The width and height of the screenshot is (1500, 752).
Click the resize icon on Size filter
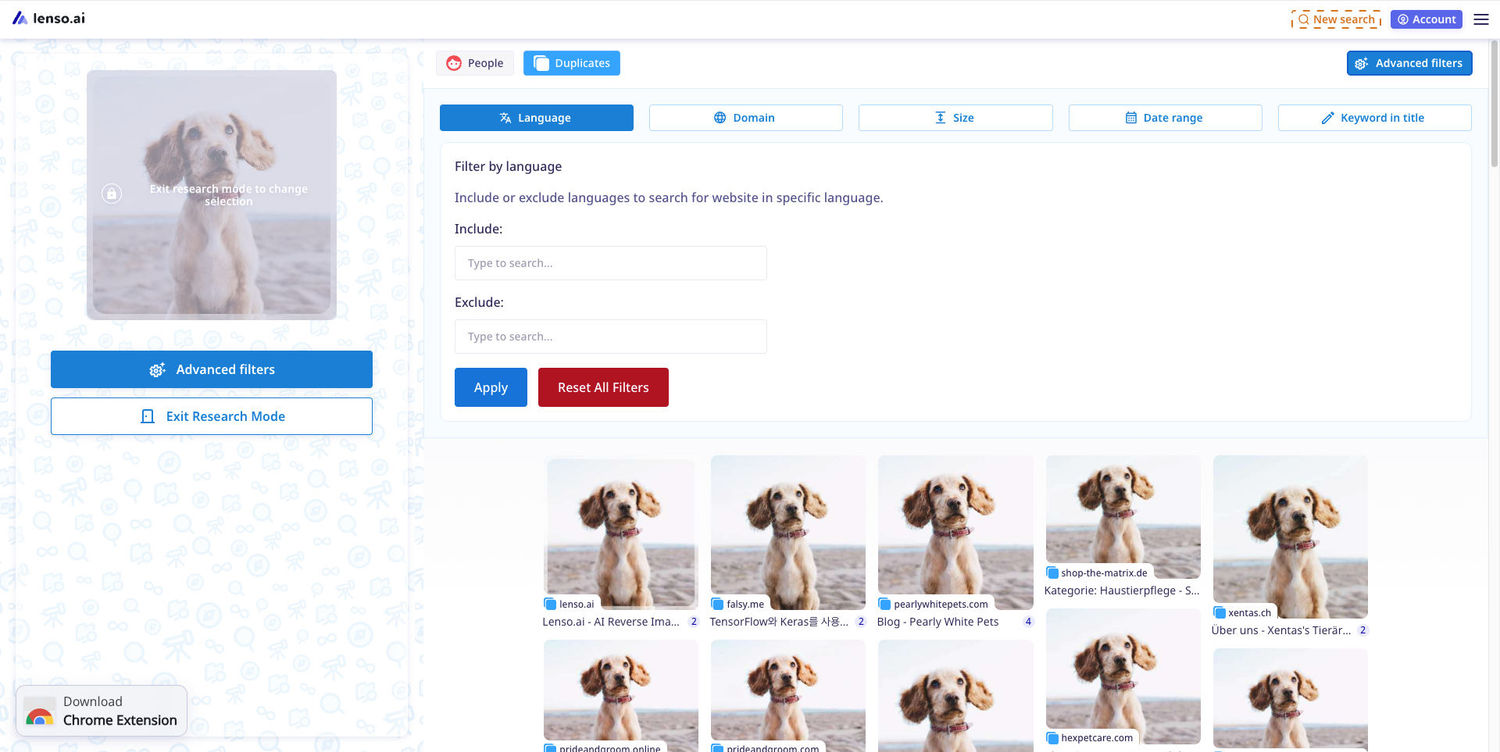pos(940,118)
